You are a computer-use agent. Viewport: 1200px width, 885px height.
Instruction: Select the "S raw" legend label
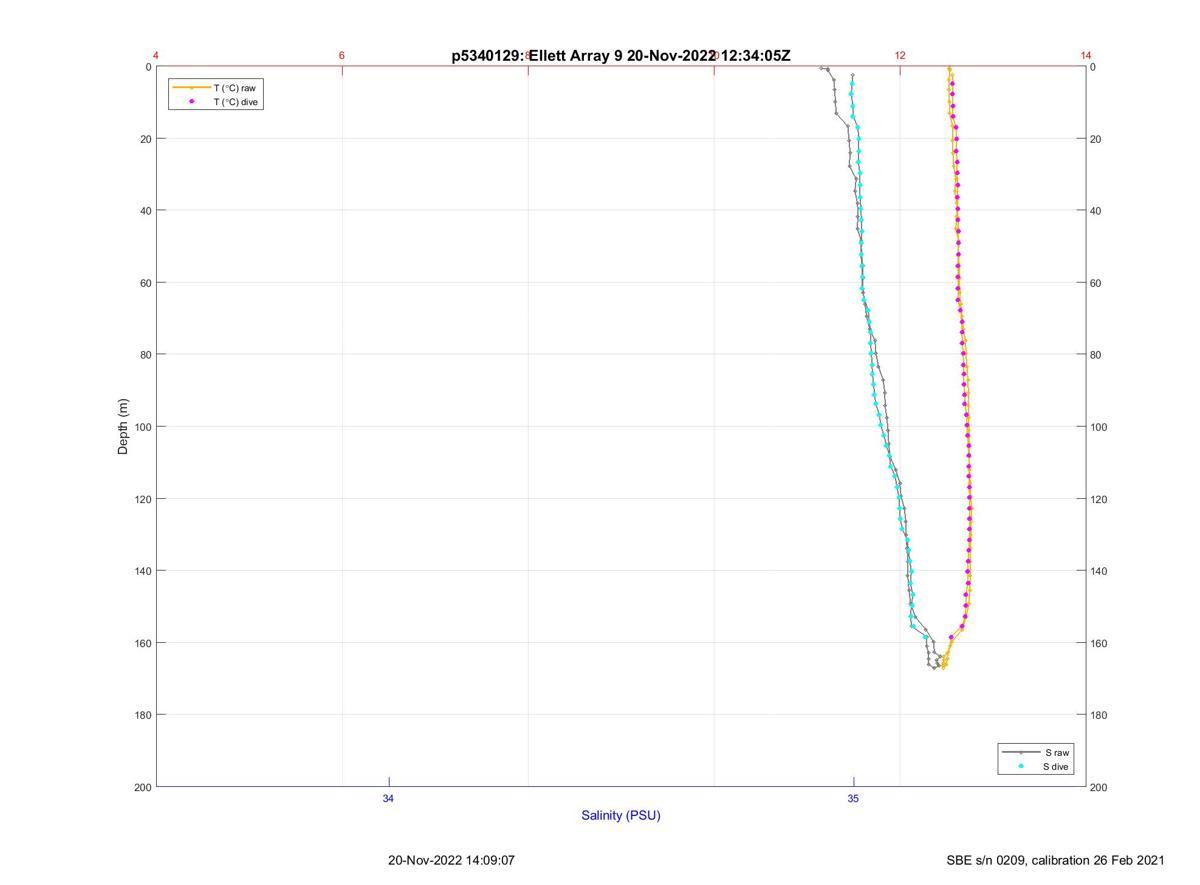coord(1058,752)
